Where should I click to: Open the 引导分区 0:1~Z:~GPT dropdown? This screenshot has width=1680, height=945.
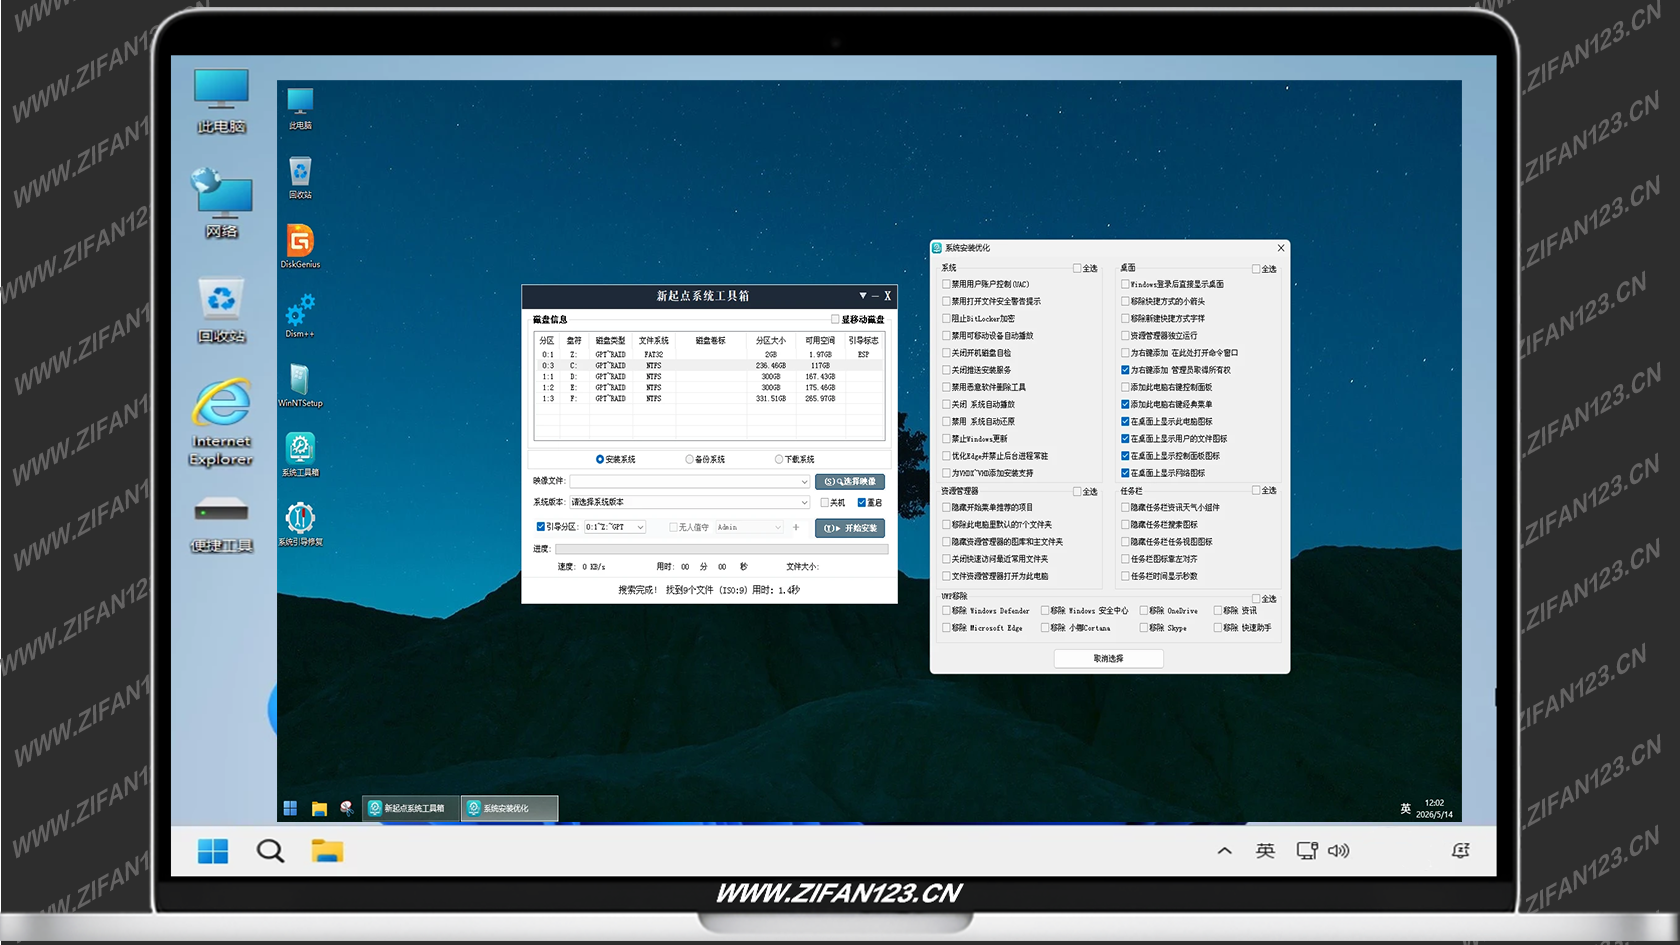click(x=615, y=527)
